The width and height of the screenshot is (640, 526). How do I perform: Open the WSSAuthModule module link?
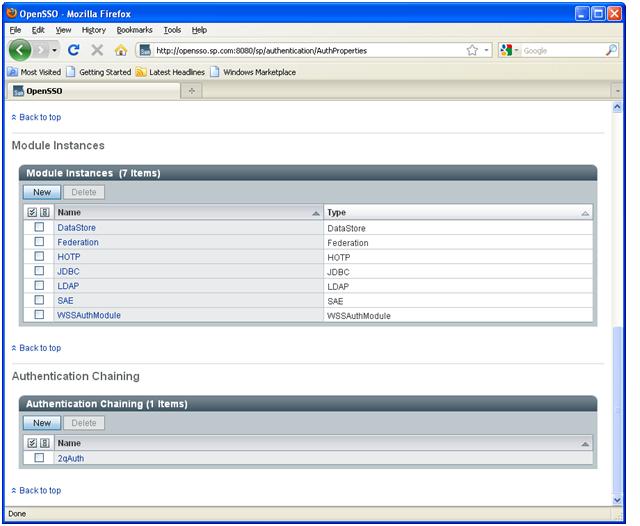click(89, 315)
